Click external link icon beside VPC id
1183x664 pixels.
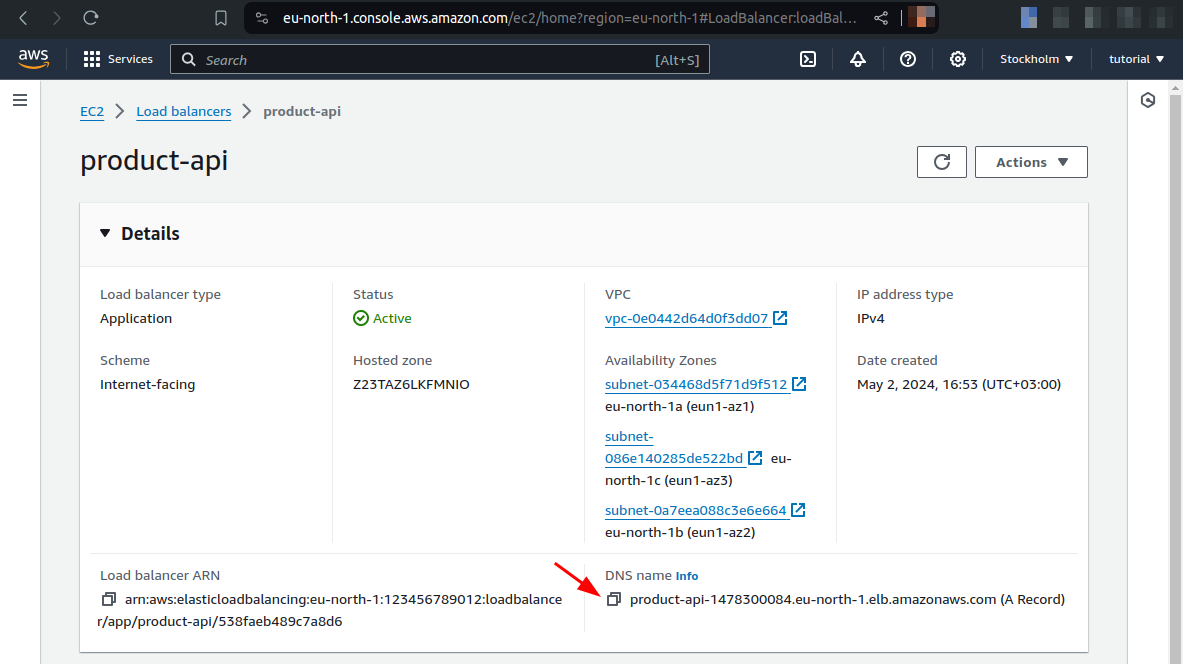pos(780,318)
